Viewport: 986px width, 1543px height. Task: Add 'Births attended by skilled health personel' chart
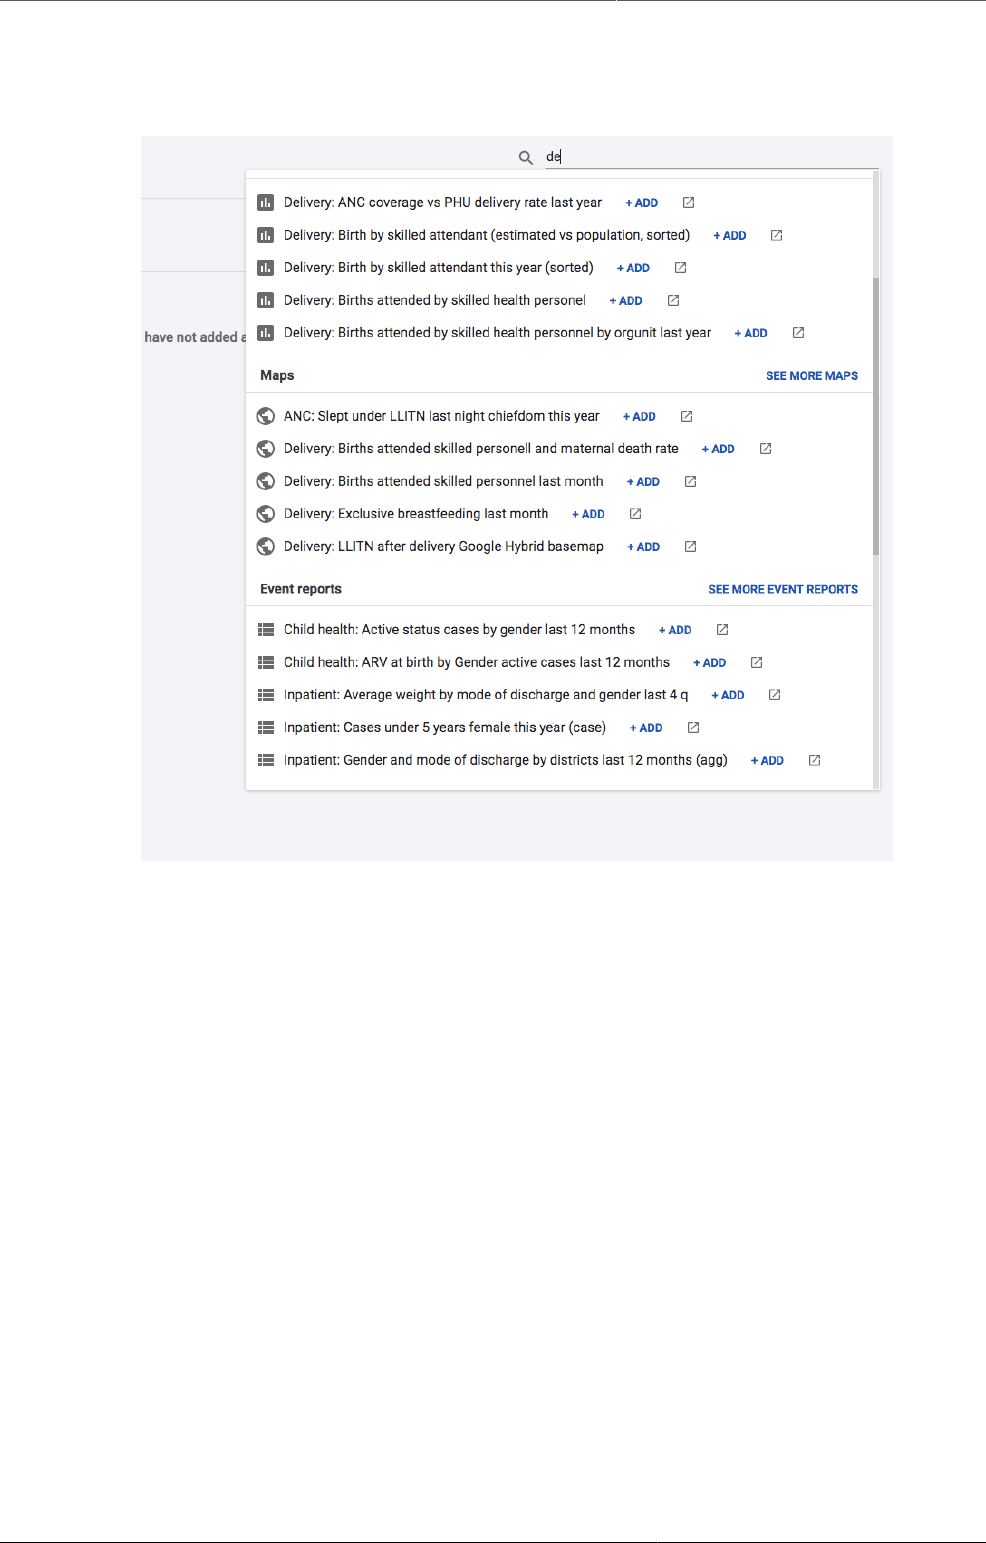tap(626, 301)
